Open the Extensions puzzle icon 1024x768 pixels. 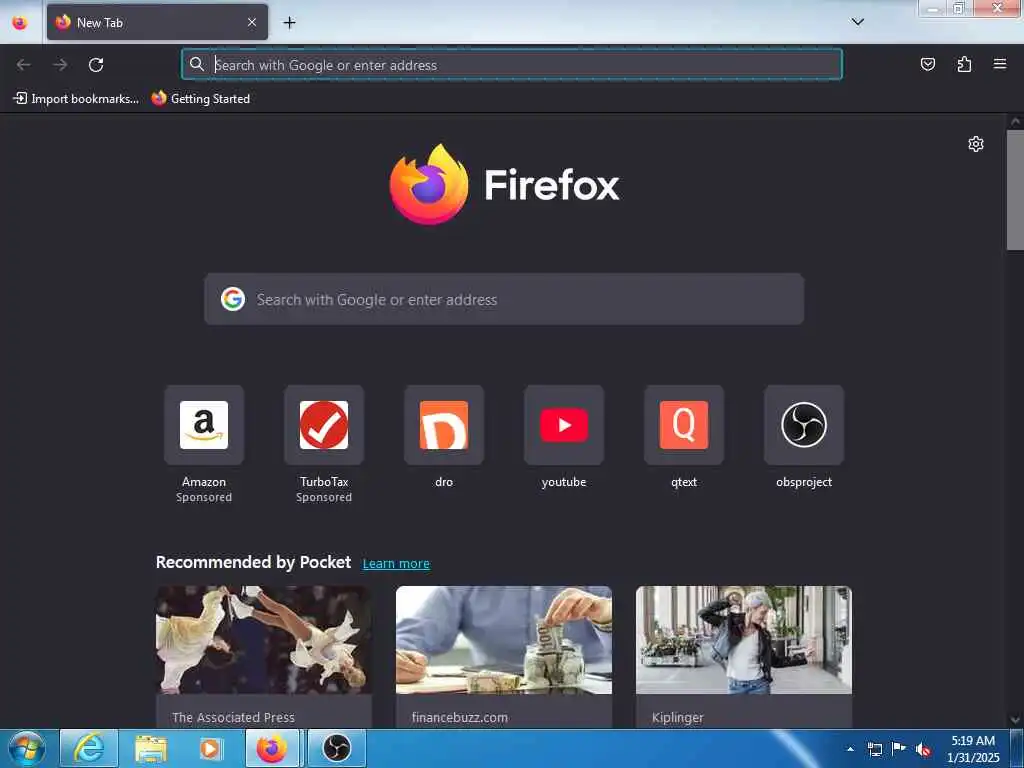964,64
